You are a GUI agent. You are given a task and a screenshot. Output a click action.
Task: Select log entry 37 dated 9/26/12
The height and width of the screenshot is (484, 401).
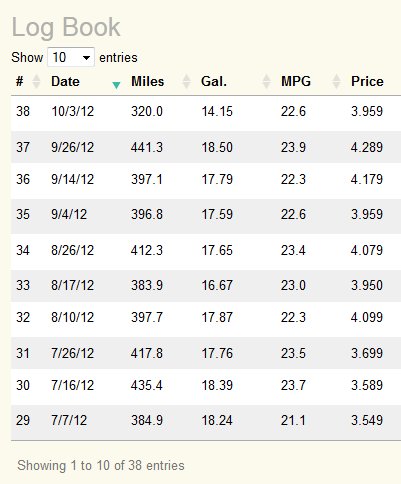(x=206, y=147)
